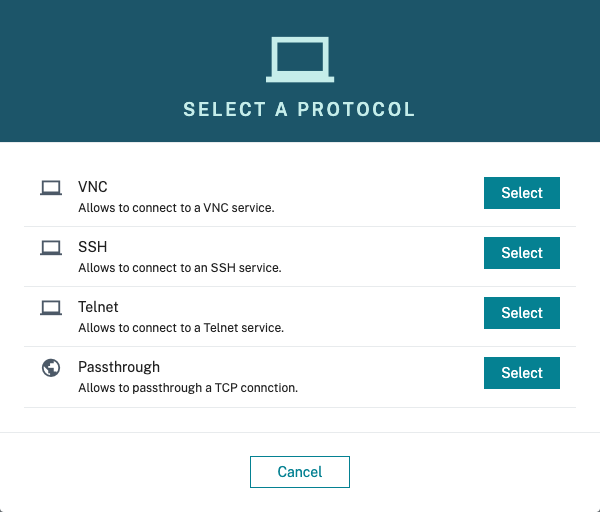Click the VNC protocol name
The image size is (600, 512).
point(93,187)
